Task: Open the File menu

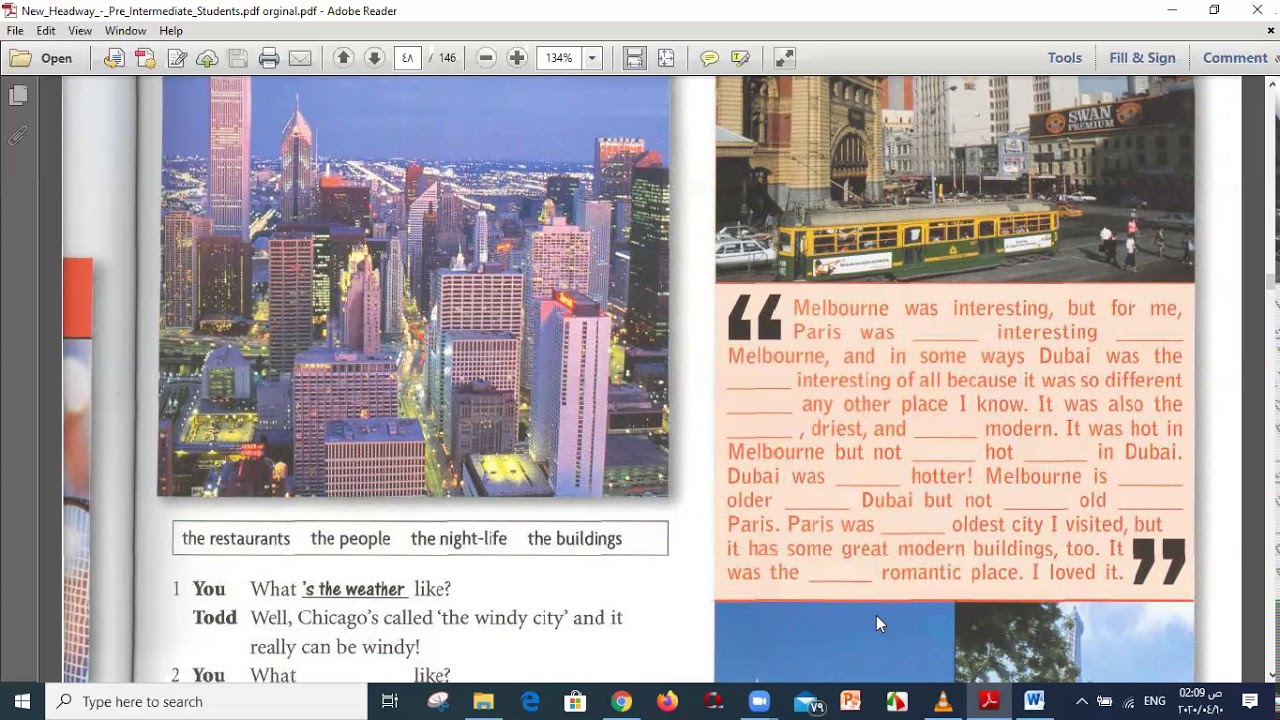Action: [x=15, y=31]
